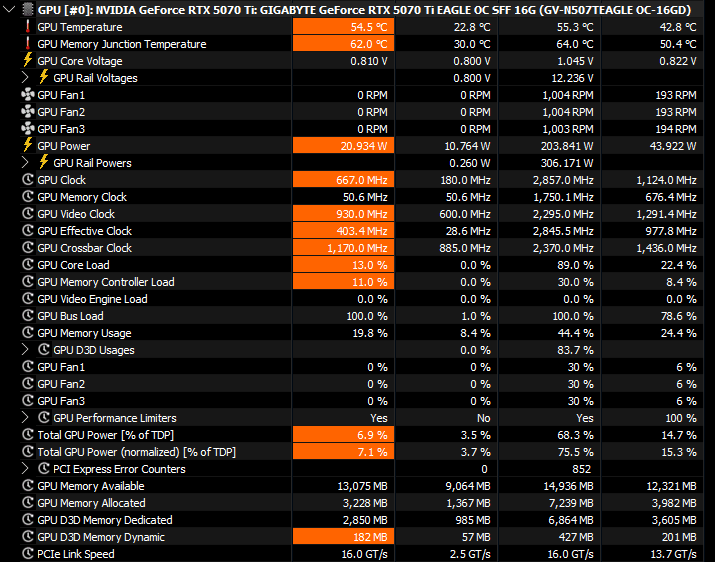Select the GPU Video Clock sensor label
715x562 pixels.
tap(76, 214)
